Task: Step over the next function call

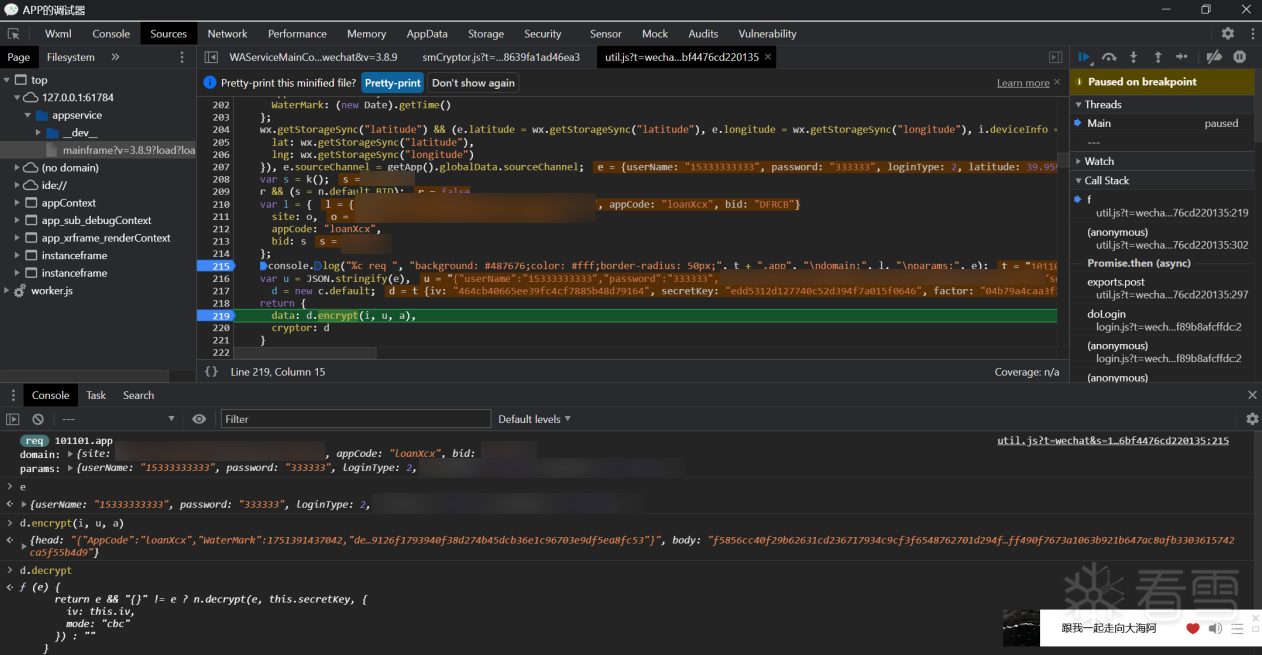Action: [x=1109, y=57]
